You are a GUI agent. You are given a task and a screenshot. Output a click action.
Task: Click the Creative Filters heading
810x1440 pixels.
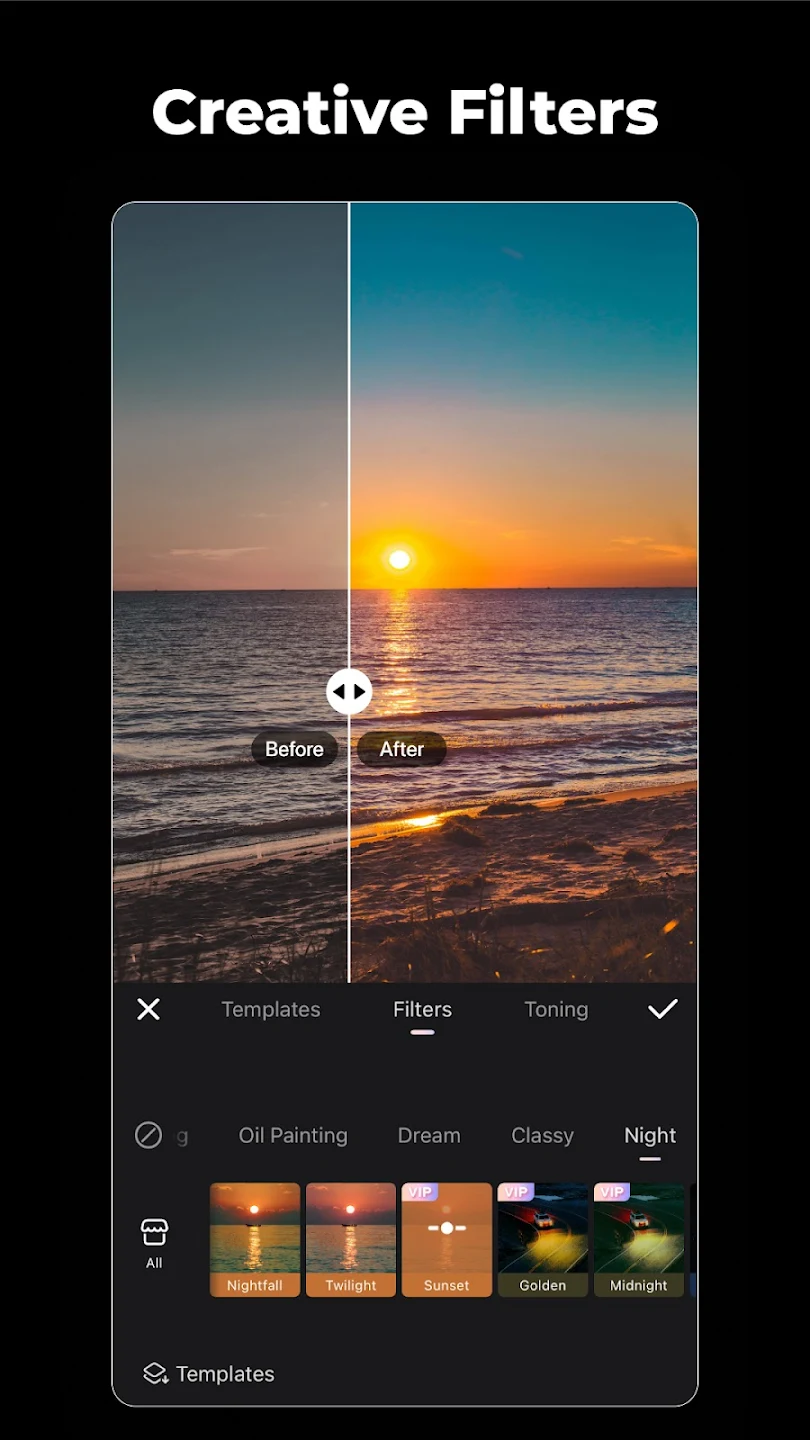click(x=405, y=111)
